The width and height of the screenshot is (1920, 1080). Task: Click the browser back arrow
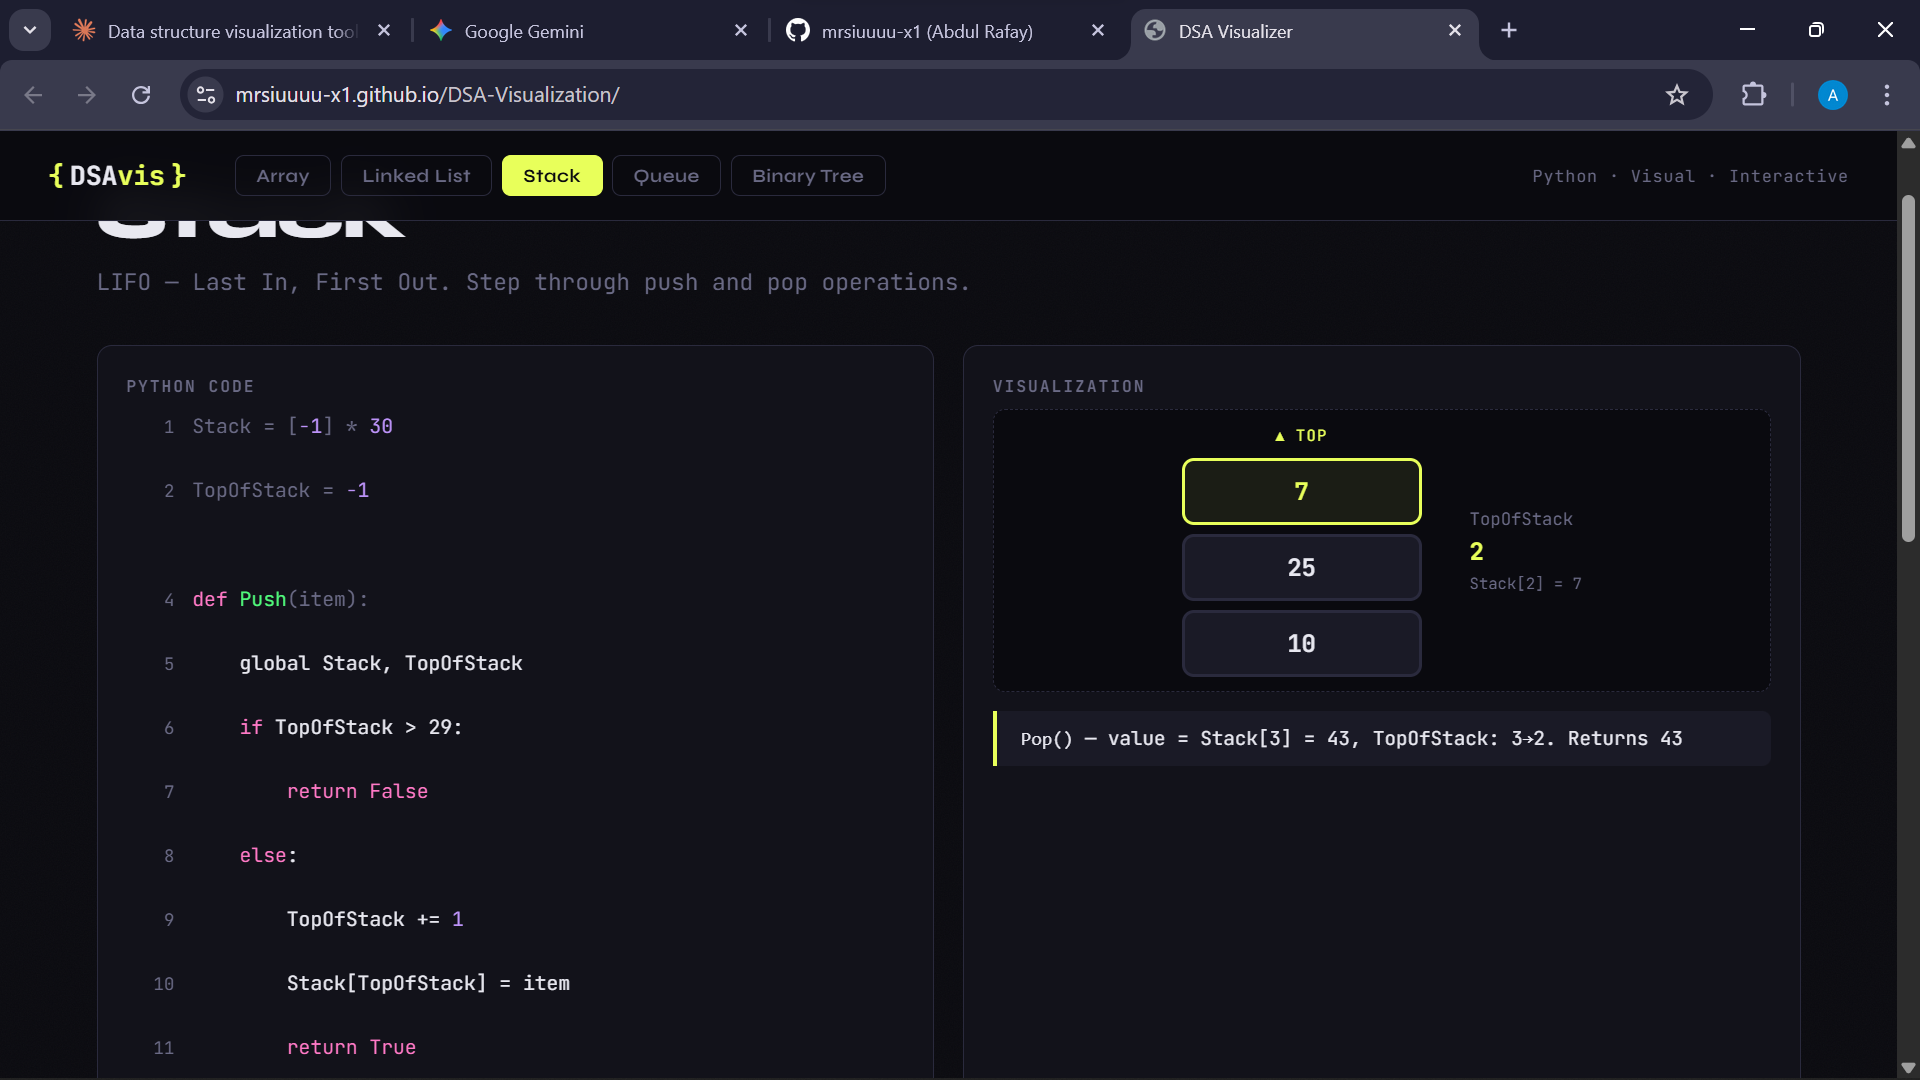[x=33, y=95]
